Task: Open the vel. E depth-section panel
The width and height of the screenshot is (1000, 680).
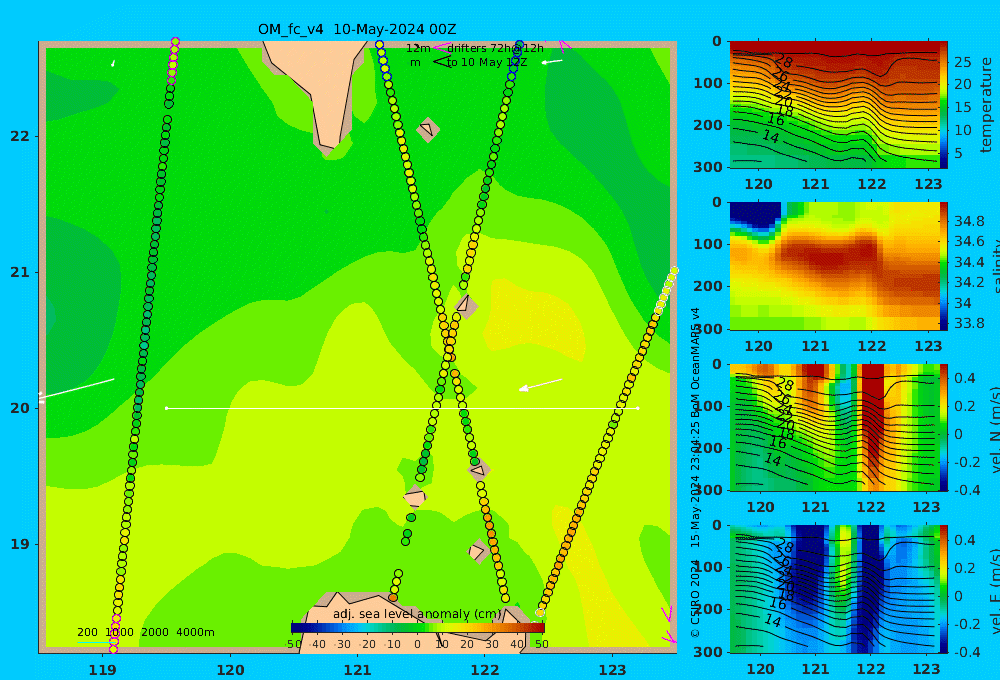Action: point(834,589)
